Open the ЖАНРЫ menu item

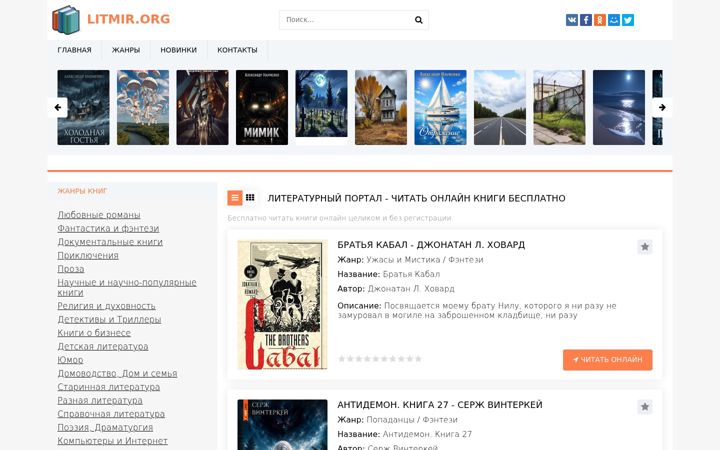tap(126, 50)
